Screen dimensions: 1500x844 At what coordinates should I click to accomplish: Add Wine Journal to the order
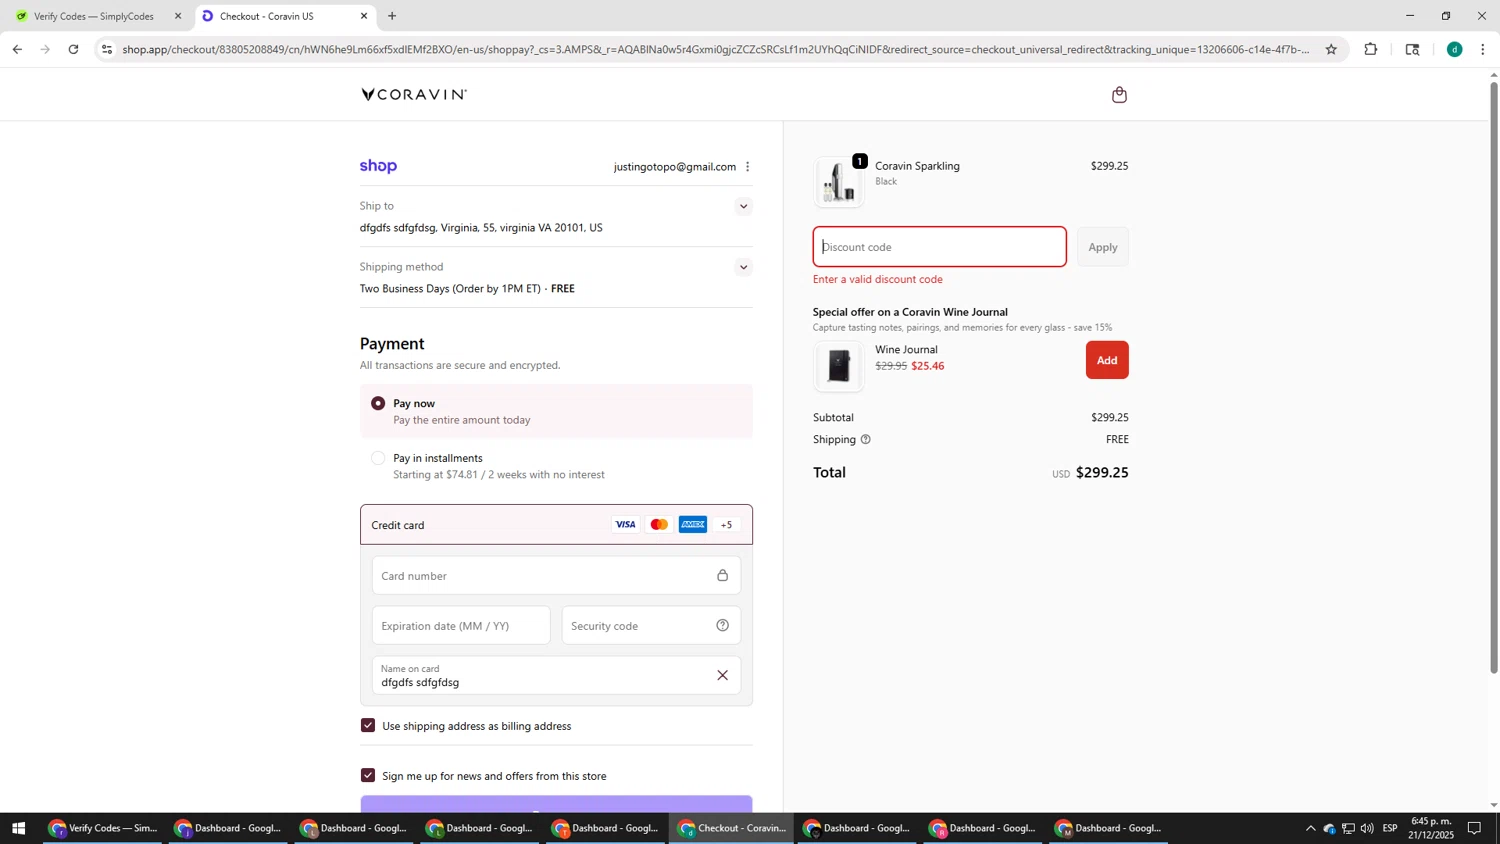coord(1107,360)
